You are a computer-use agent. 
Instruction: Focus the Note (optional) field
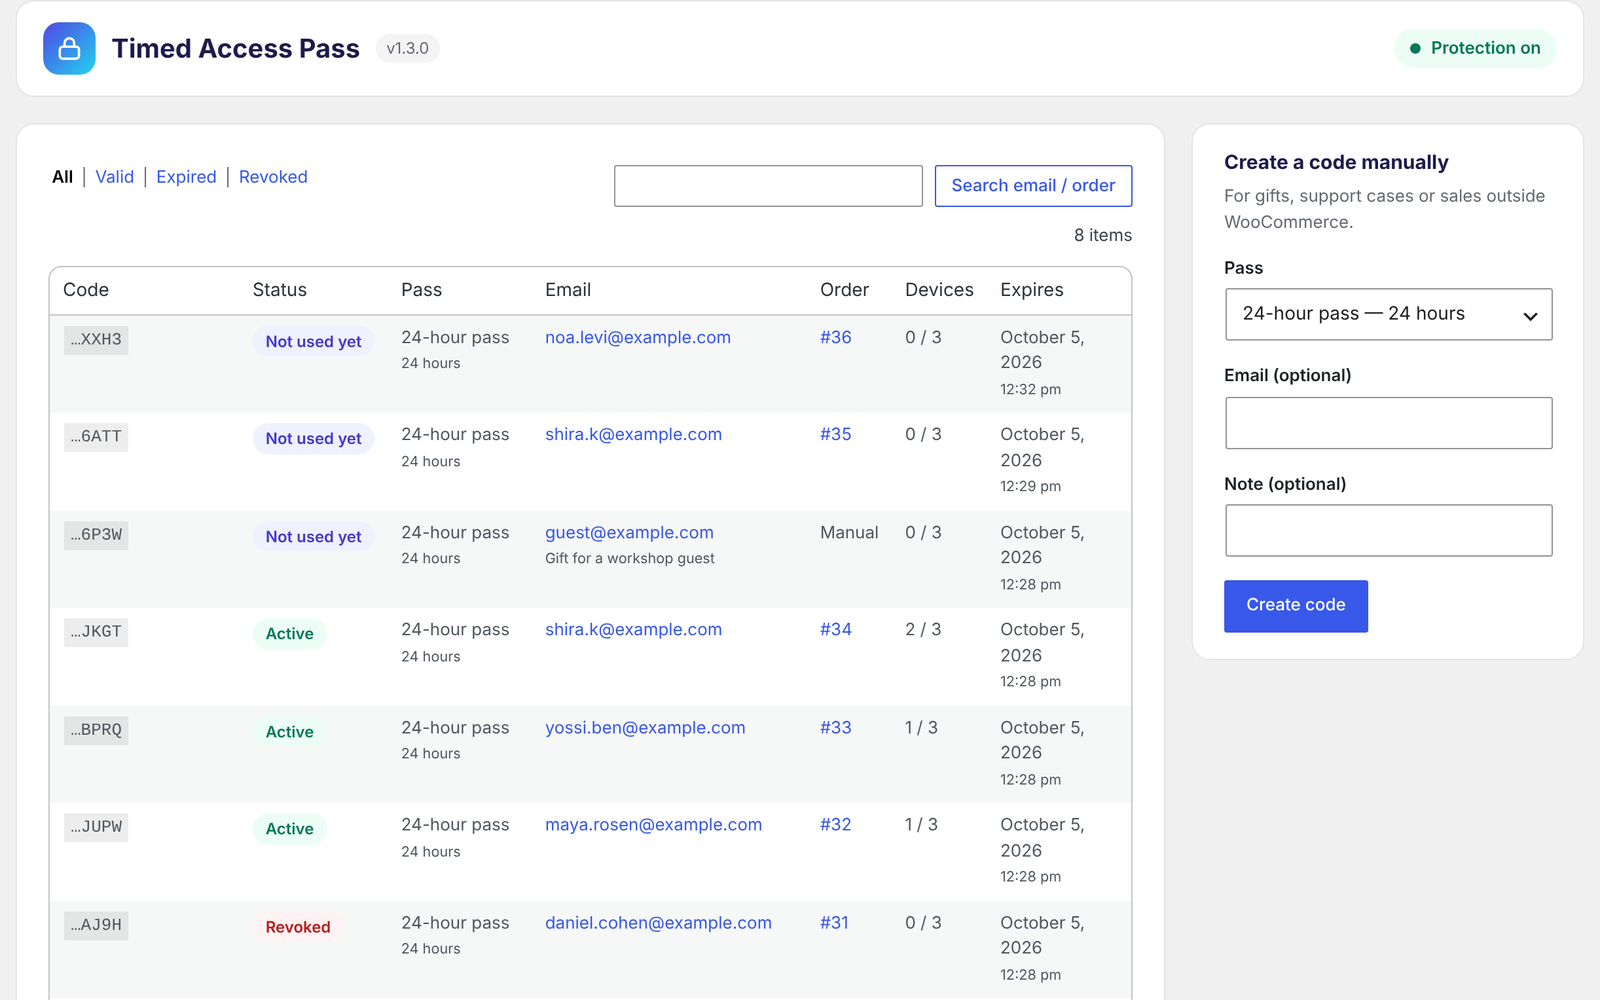[1388, 530]
